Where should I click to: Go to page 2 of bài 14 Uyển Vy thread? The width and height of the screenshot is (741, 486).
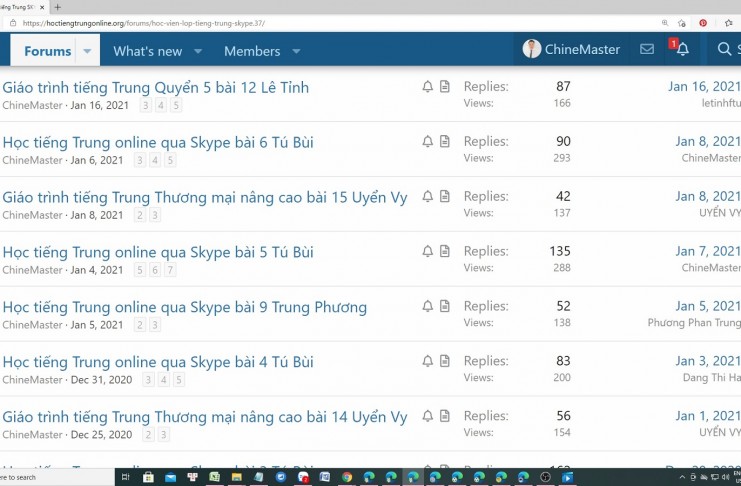pos(148,434)
